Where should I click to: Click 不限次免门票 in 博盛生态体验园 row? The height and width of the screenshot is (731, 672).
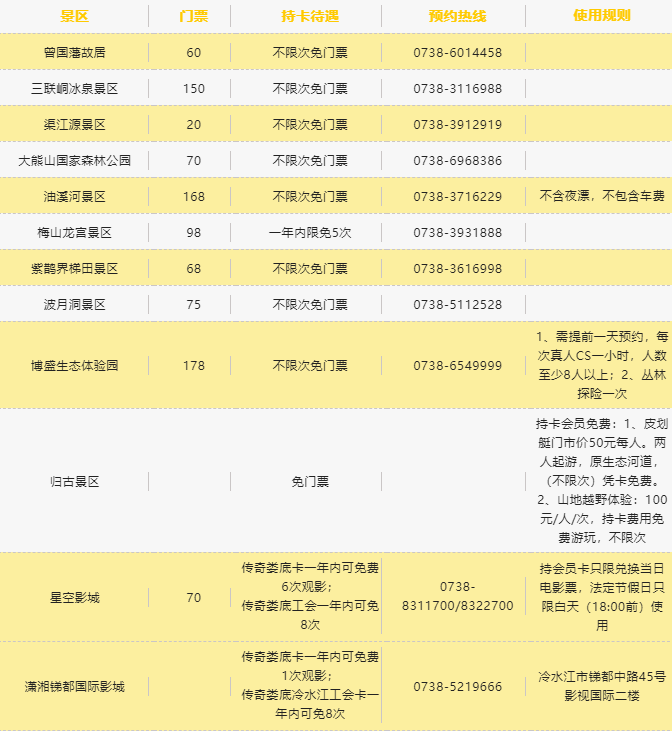click(x=310, y=366)
